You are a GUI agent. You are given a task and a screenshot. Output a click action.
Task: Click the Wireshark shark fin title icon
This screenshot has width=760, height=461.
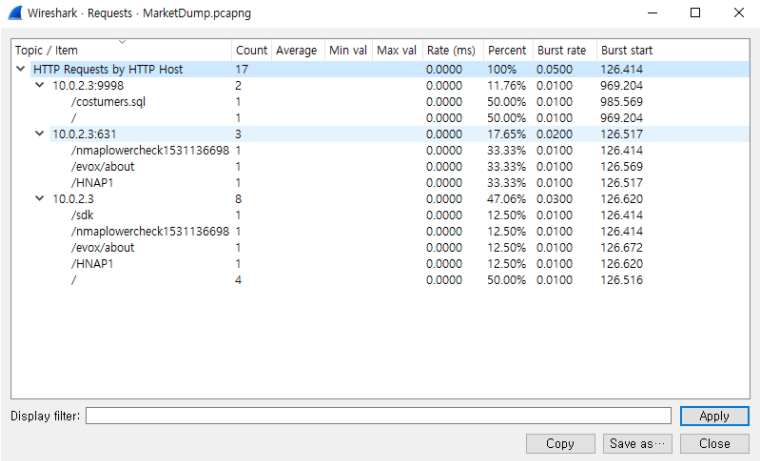[15, 13]
